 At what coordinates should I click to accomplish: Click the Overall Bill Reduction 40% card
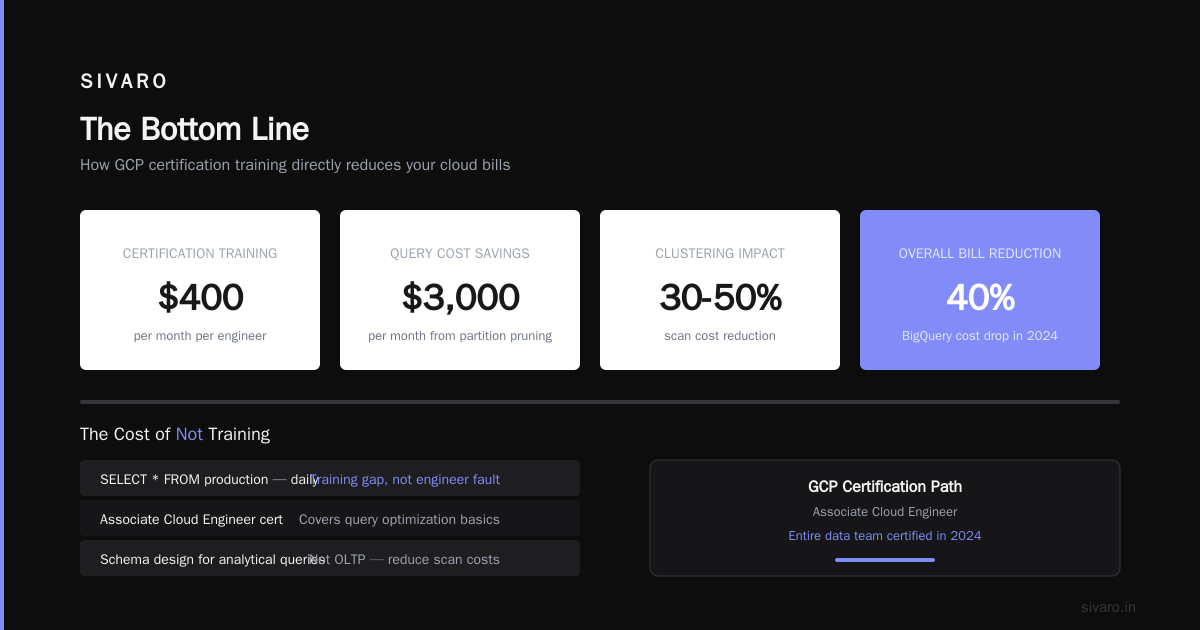[980, 290]
